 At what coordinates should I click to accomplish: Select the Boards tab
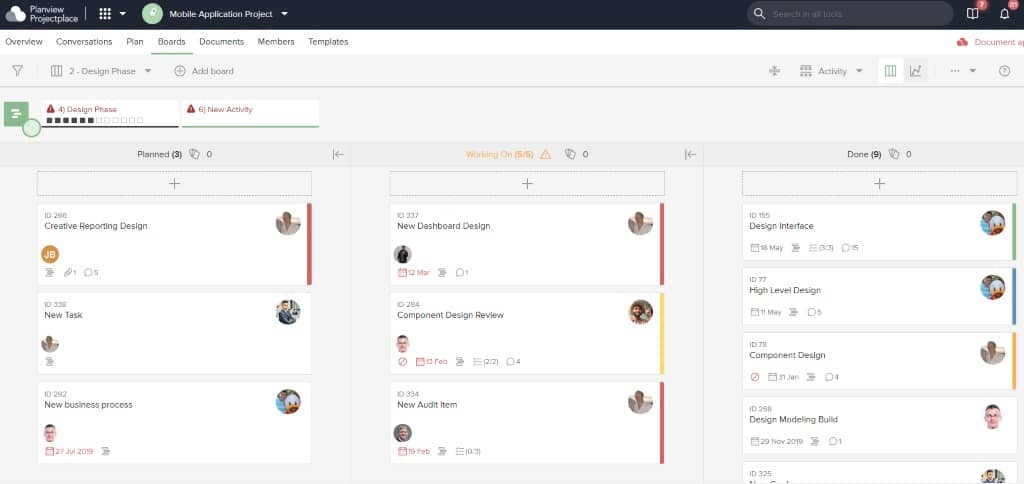pos(172,42)
